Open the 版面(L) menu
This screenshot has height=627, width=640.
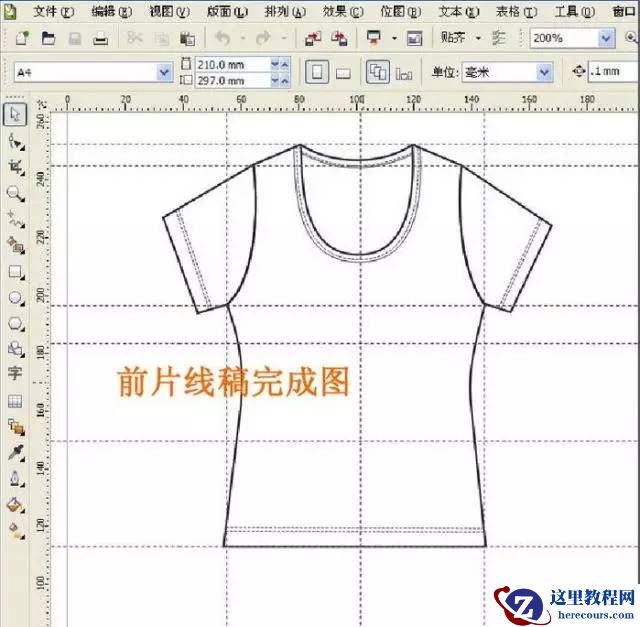(227, 11)
